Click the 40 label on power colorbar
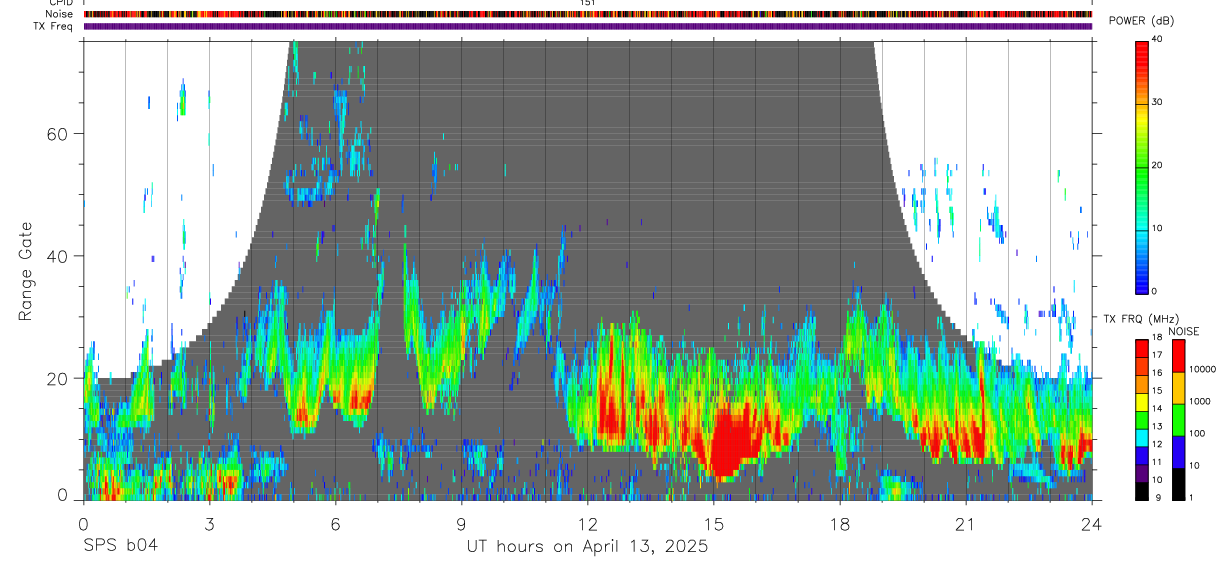Screen dimensions: 1228x567 coord(1157,39)
